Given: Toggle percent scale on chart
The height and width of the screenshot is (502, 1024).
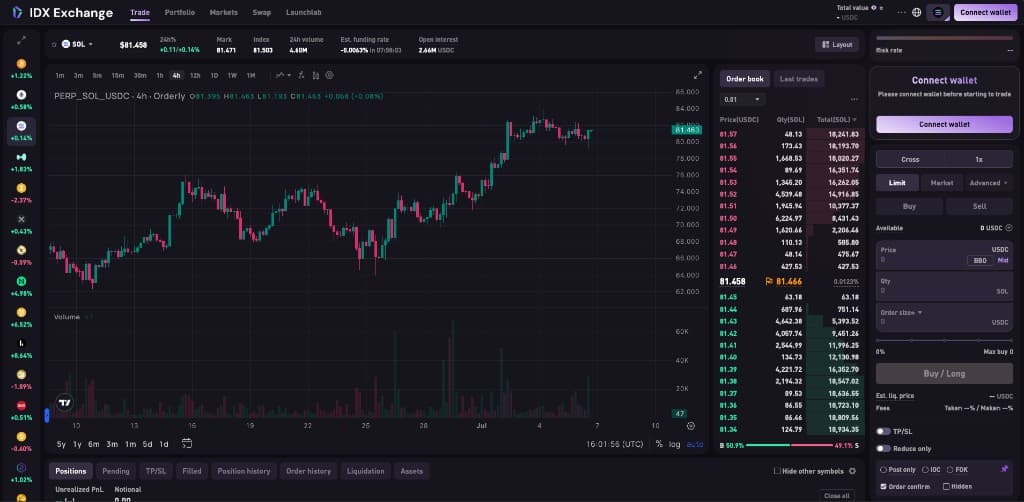Looking at the screenshot, I should click(x=659, y=444).
